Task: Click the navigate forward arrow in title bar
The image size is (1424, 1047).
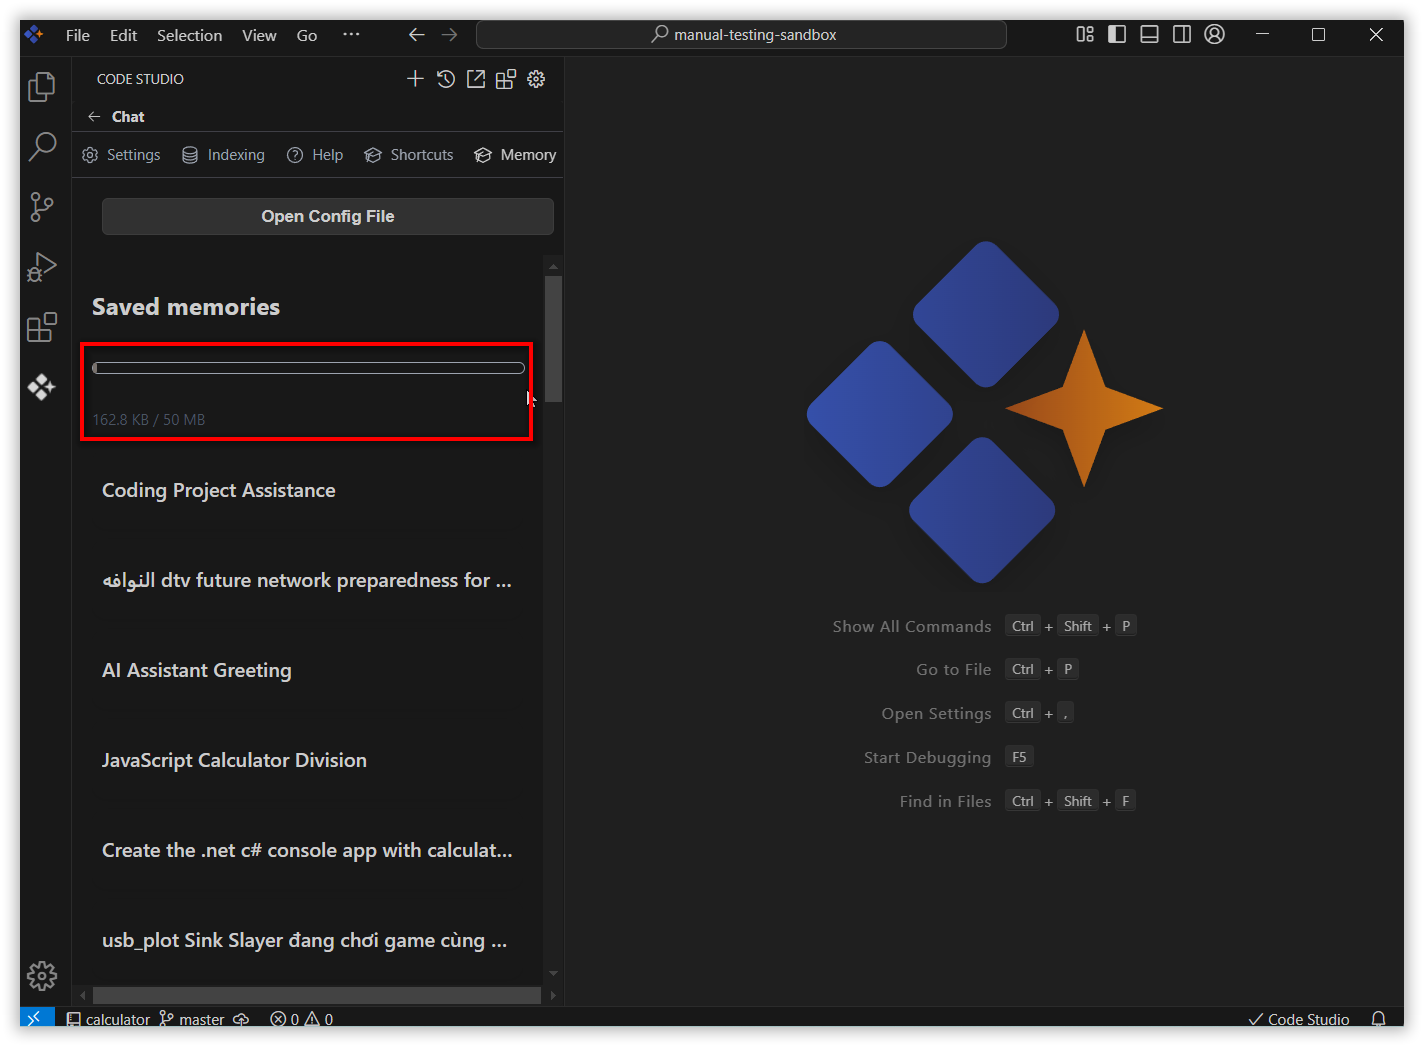Action: tap(450, 35)
